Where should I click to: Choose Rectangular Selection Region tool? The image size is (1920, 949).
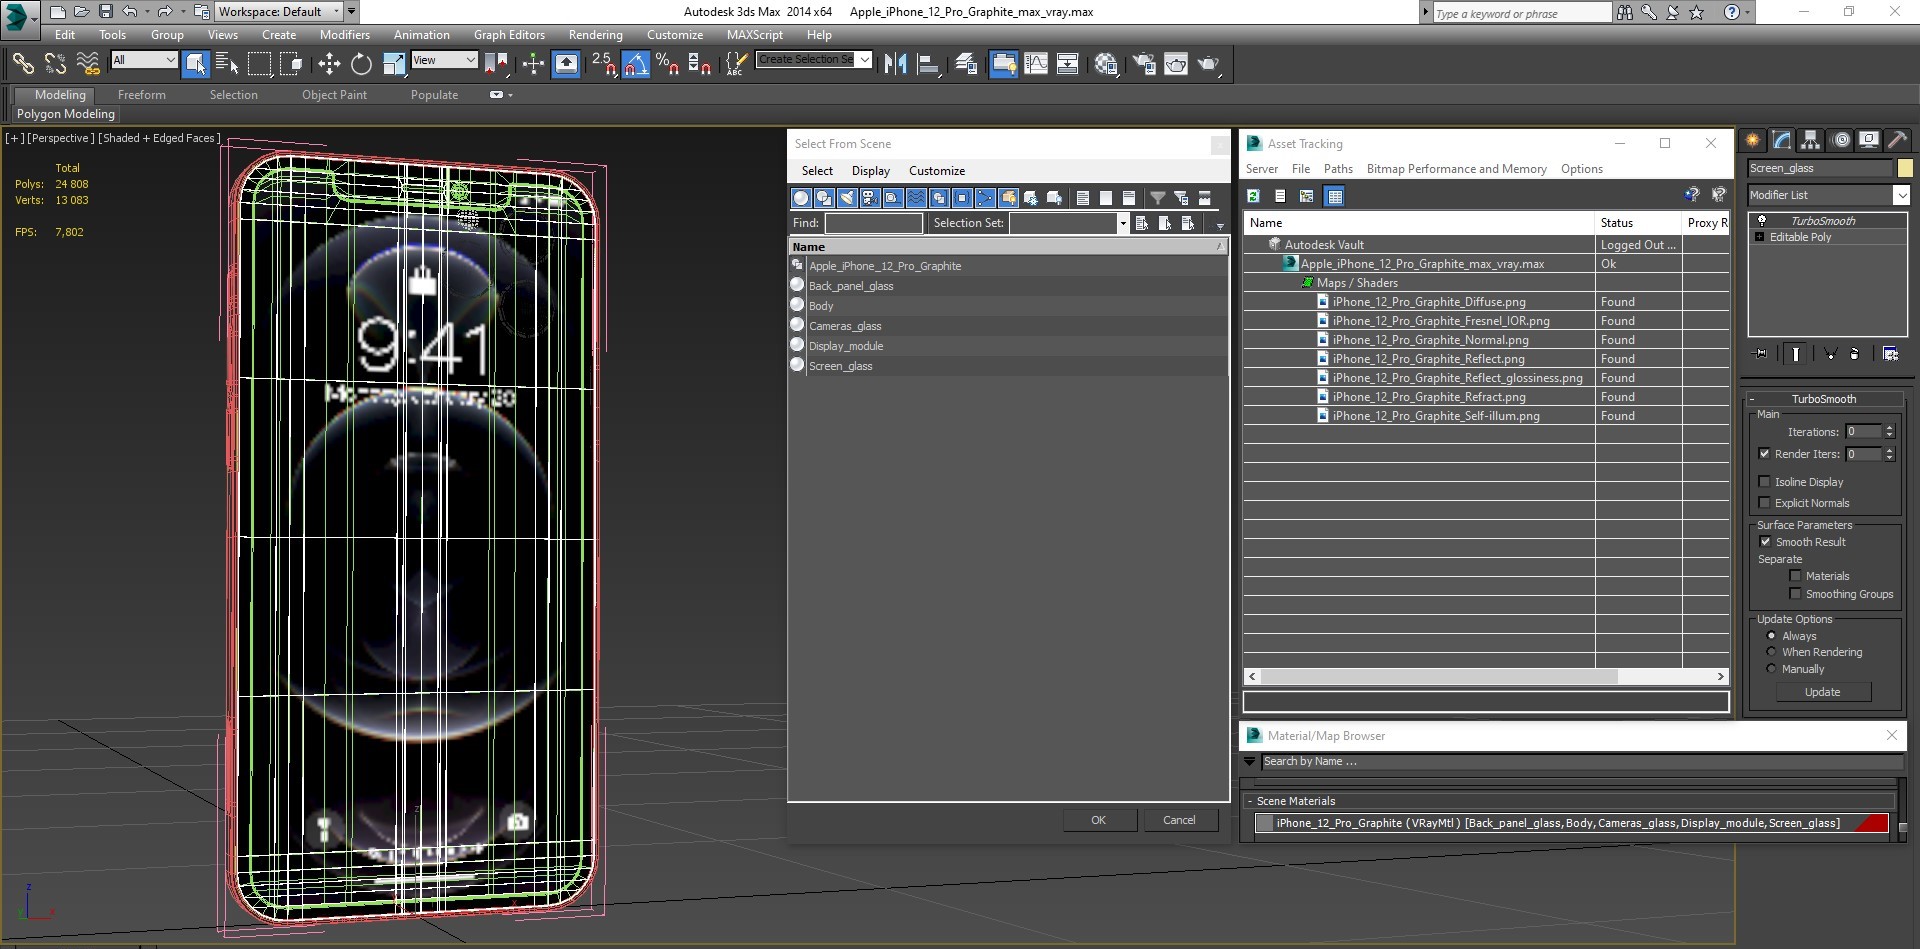point(259,64)
